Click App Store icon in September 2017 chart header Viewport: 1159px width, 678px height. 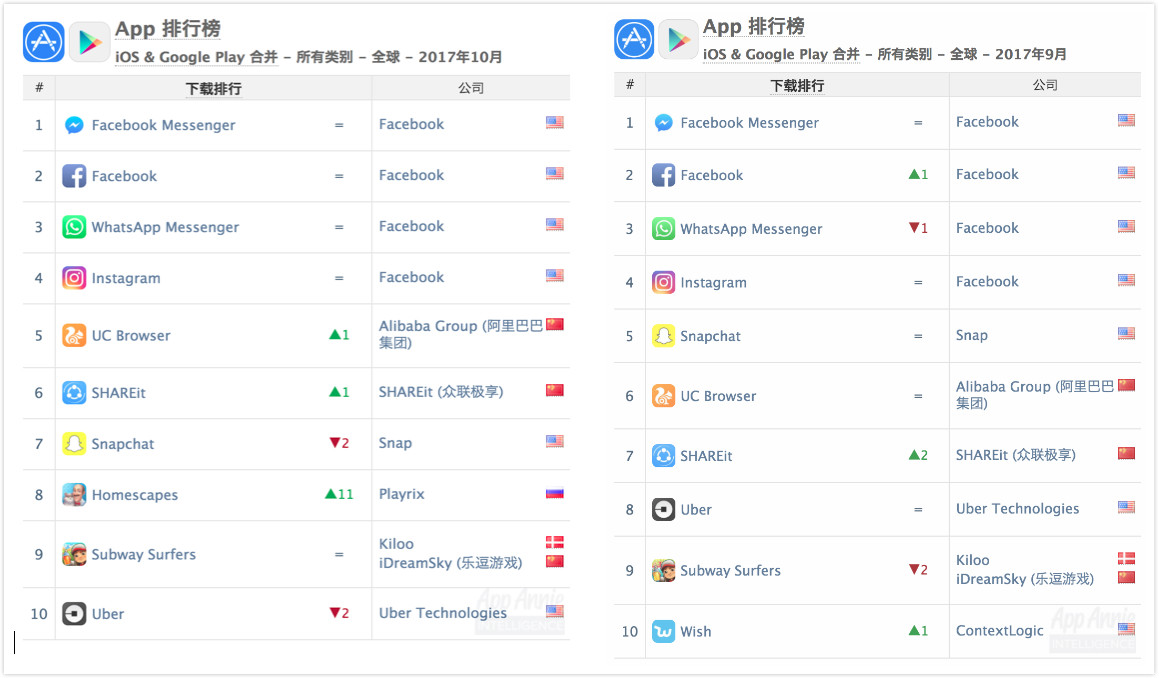[x=634, y=39]
